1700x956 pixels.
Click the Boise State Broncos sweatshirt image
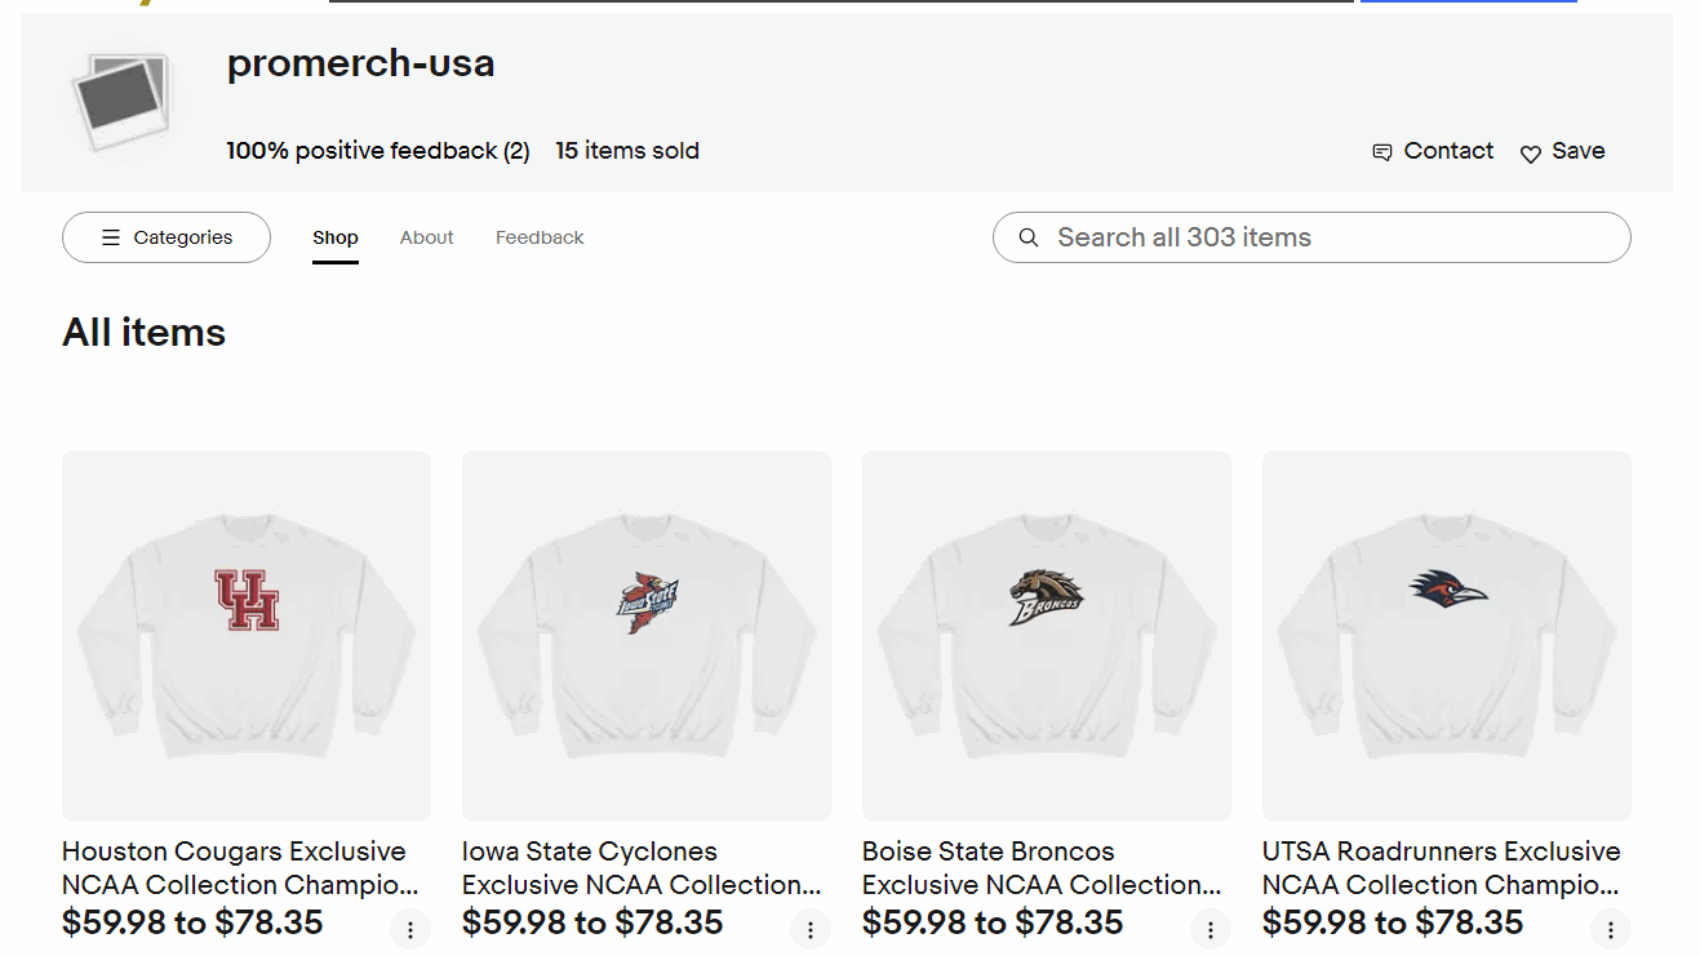point(1046,636)
